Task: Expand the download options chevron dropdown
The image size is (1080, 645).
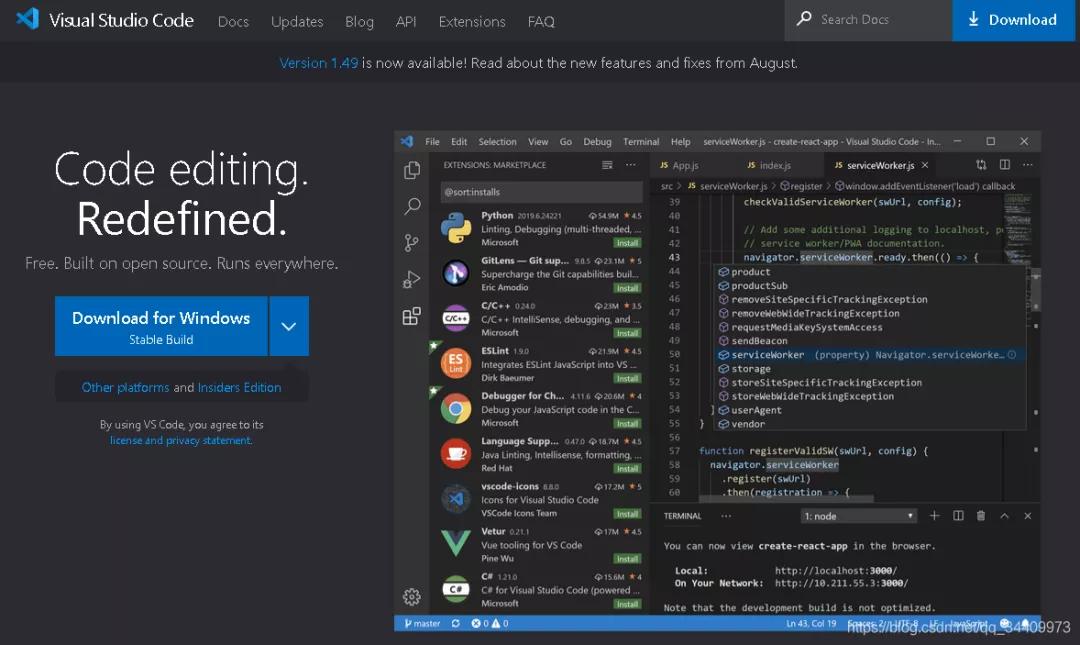Action: 289,326
